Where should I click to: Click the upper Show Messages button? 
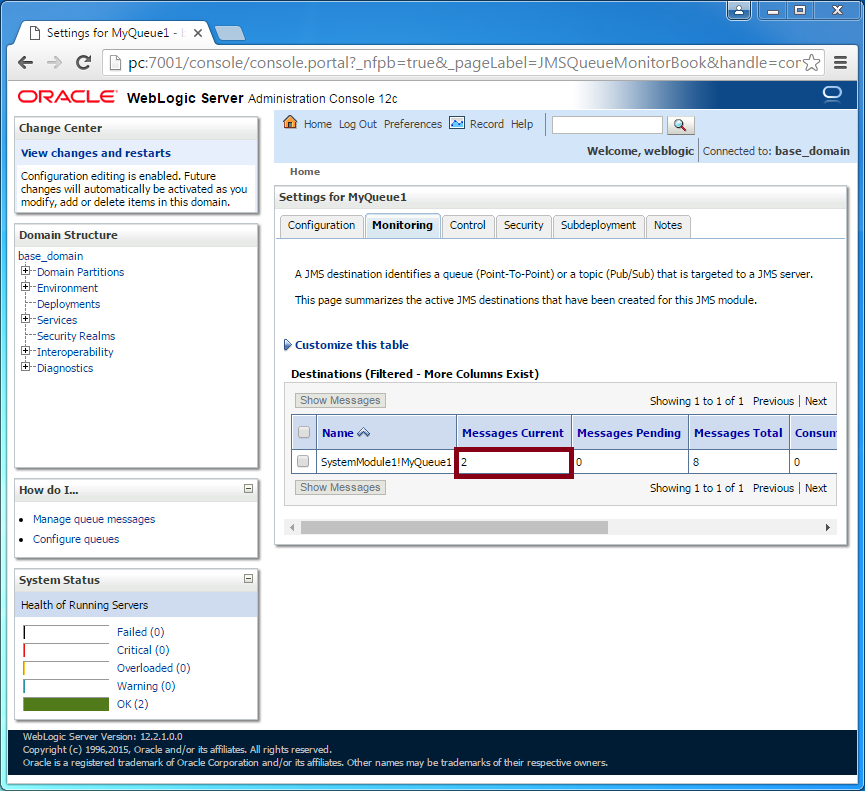(x=340, y=400)
